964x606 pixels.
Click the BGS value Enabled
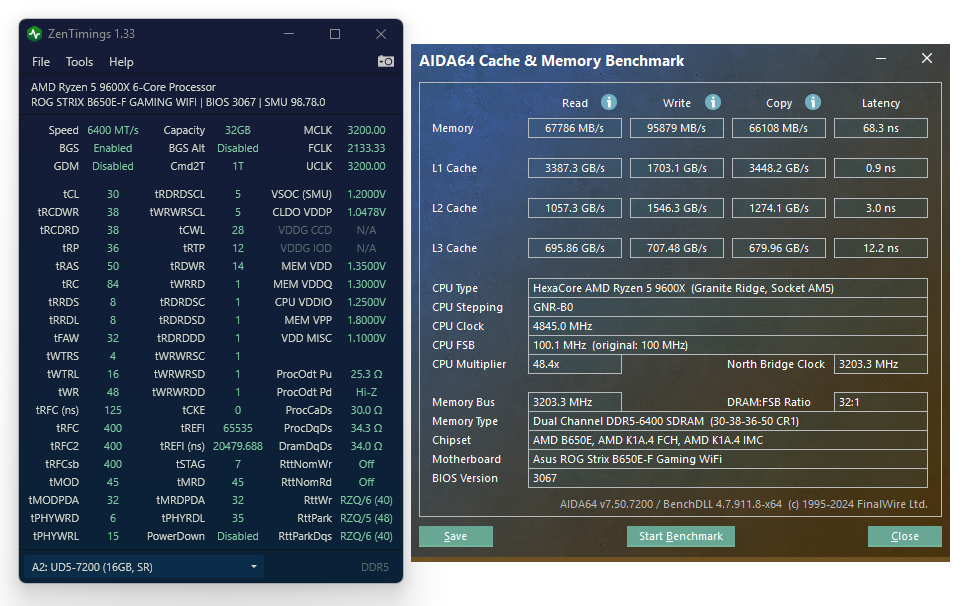(x=113, y=148)
